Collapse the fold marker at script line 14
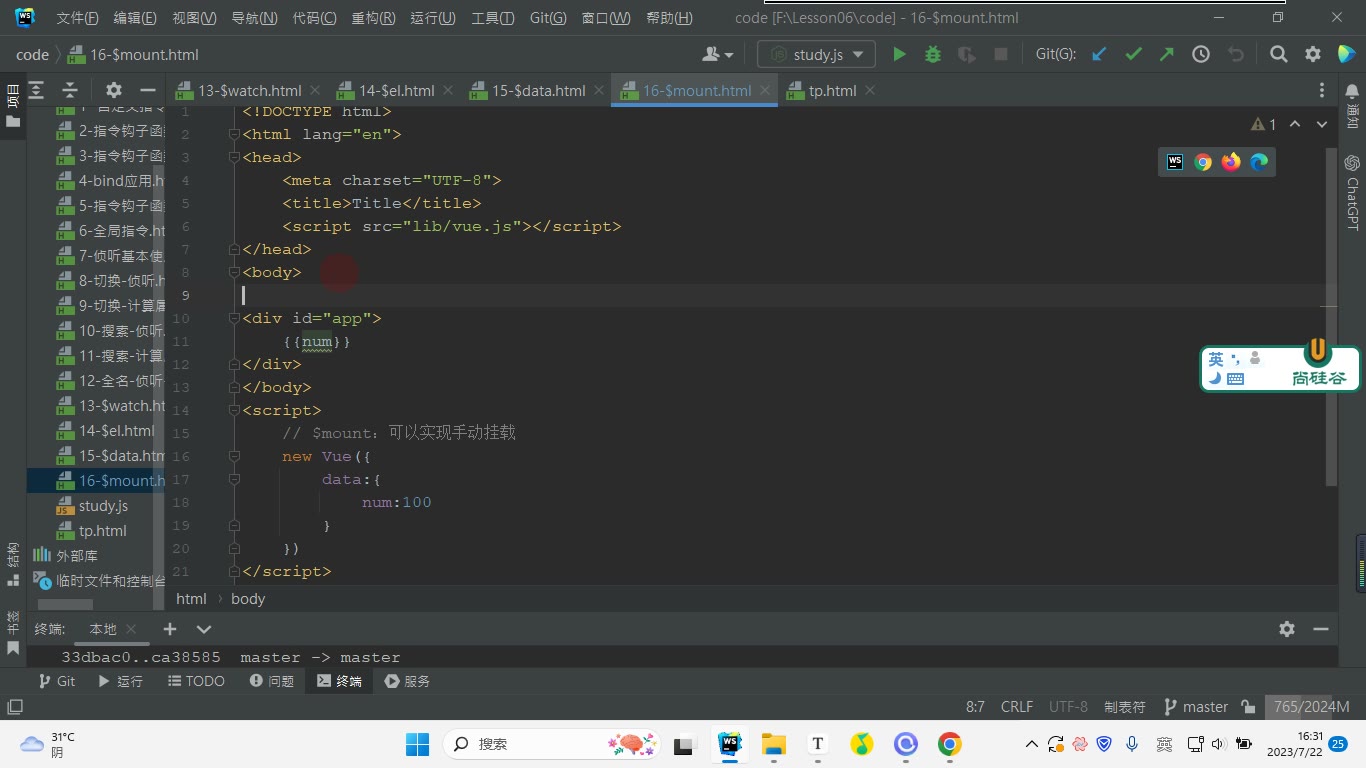Image resolution: width=1366 pixels, height=768 pixels. [234, 411]
